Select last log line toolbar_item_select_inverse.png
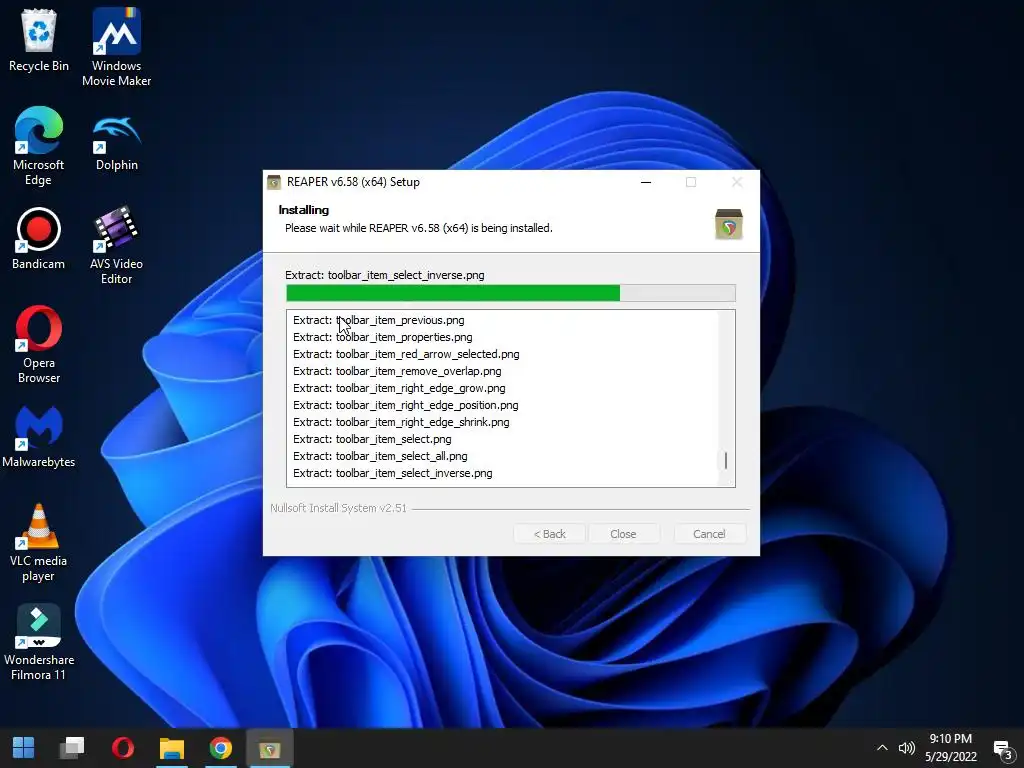The height and width of the screenshot is (768, 1024). coord(392,473)
